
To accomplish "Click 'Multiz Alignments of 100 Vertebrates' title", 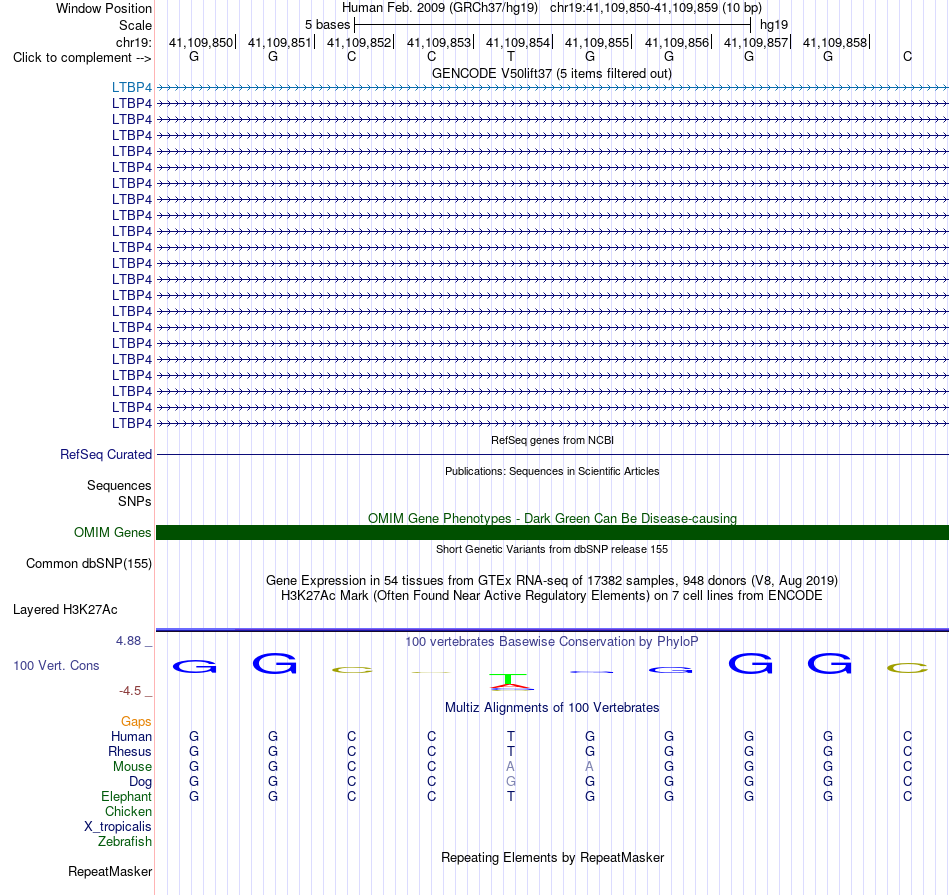I will click(552, 707).
